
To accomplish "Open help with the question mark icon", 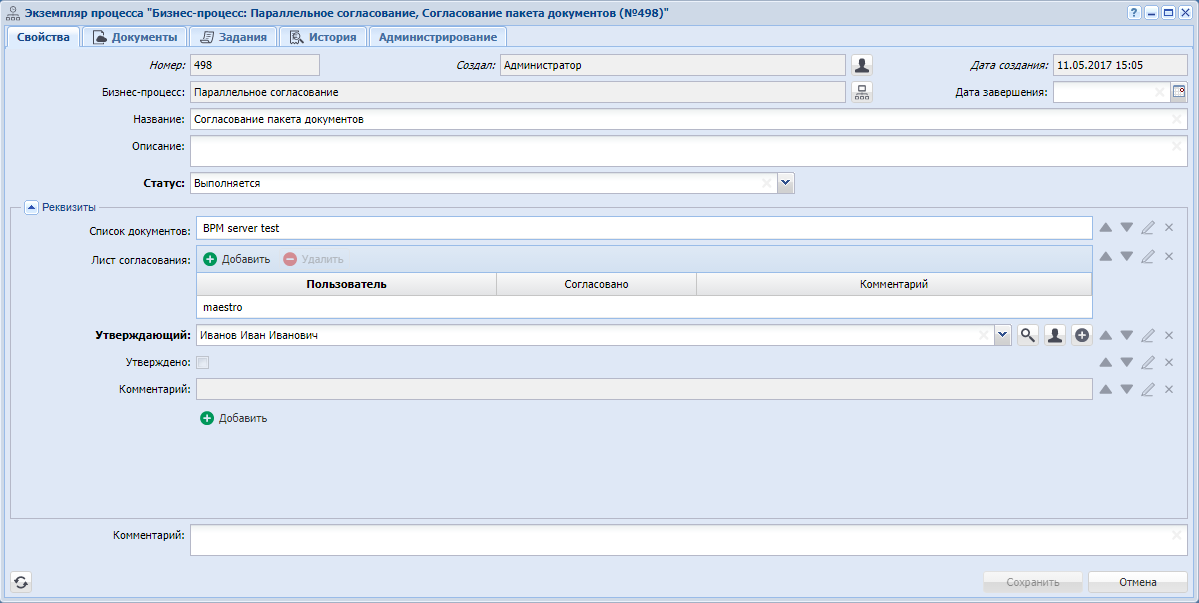I will click(1134, 12).
